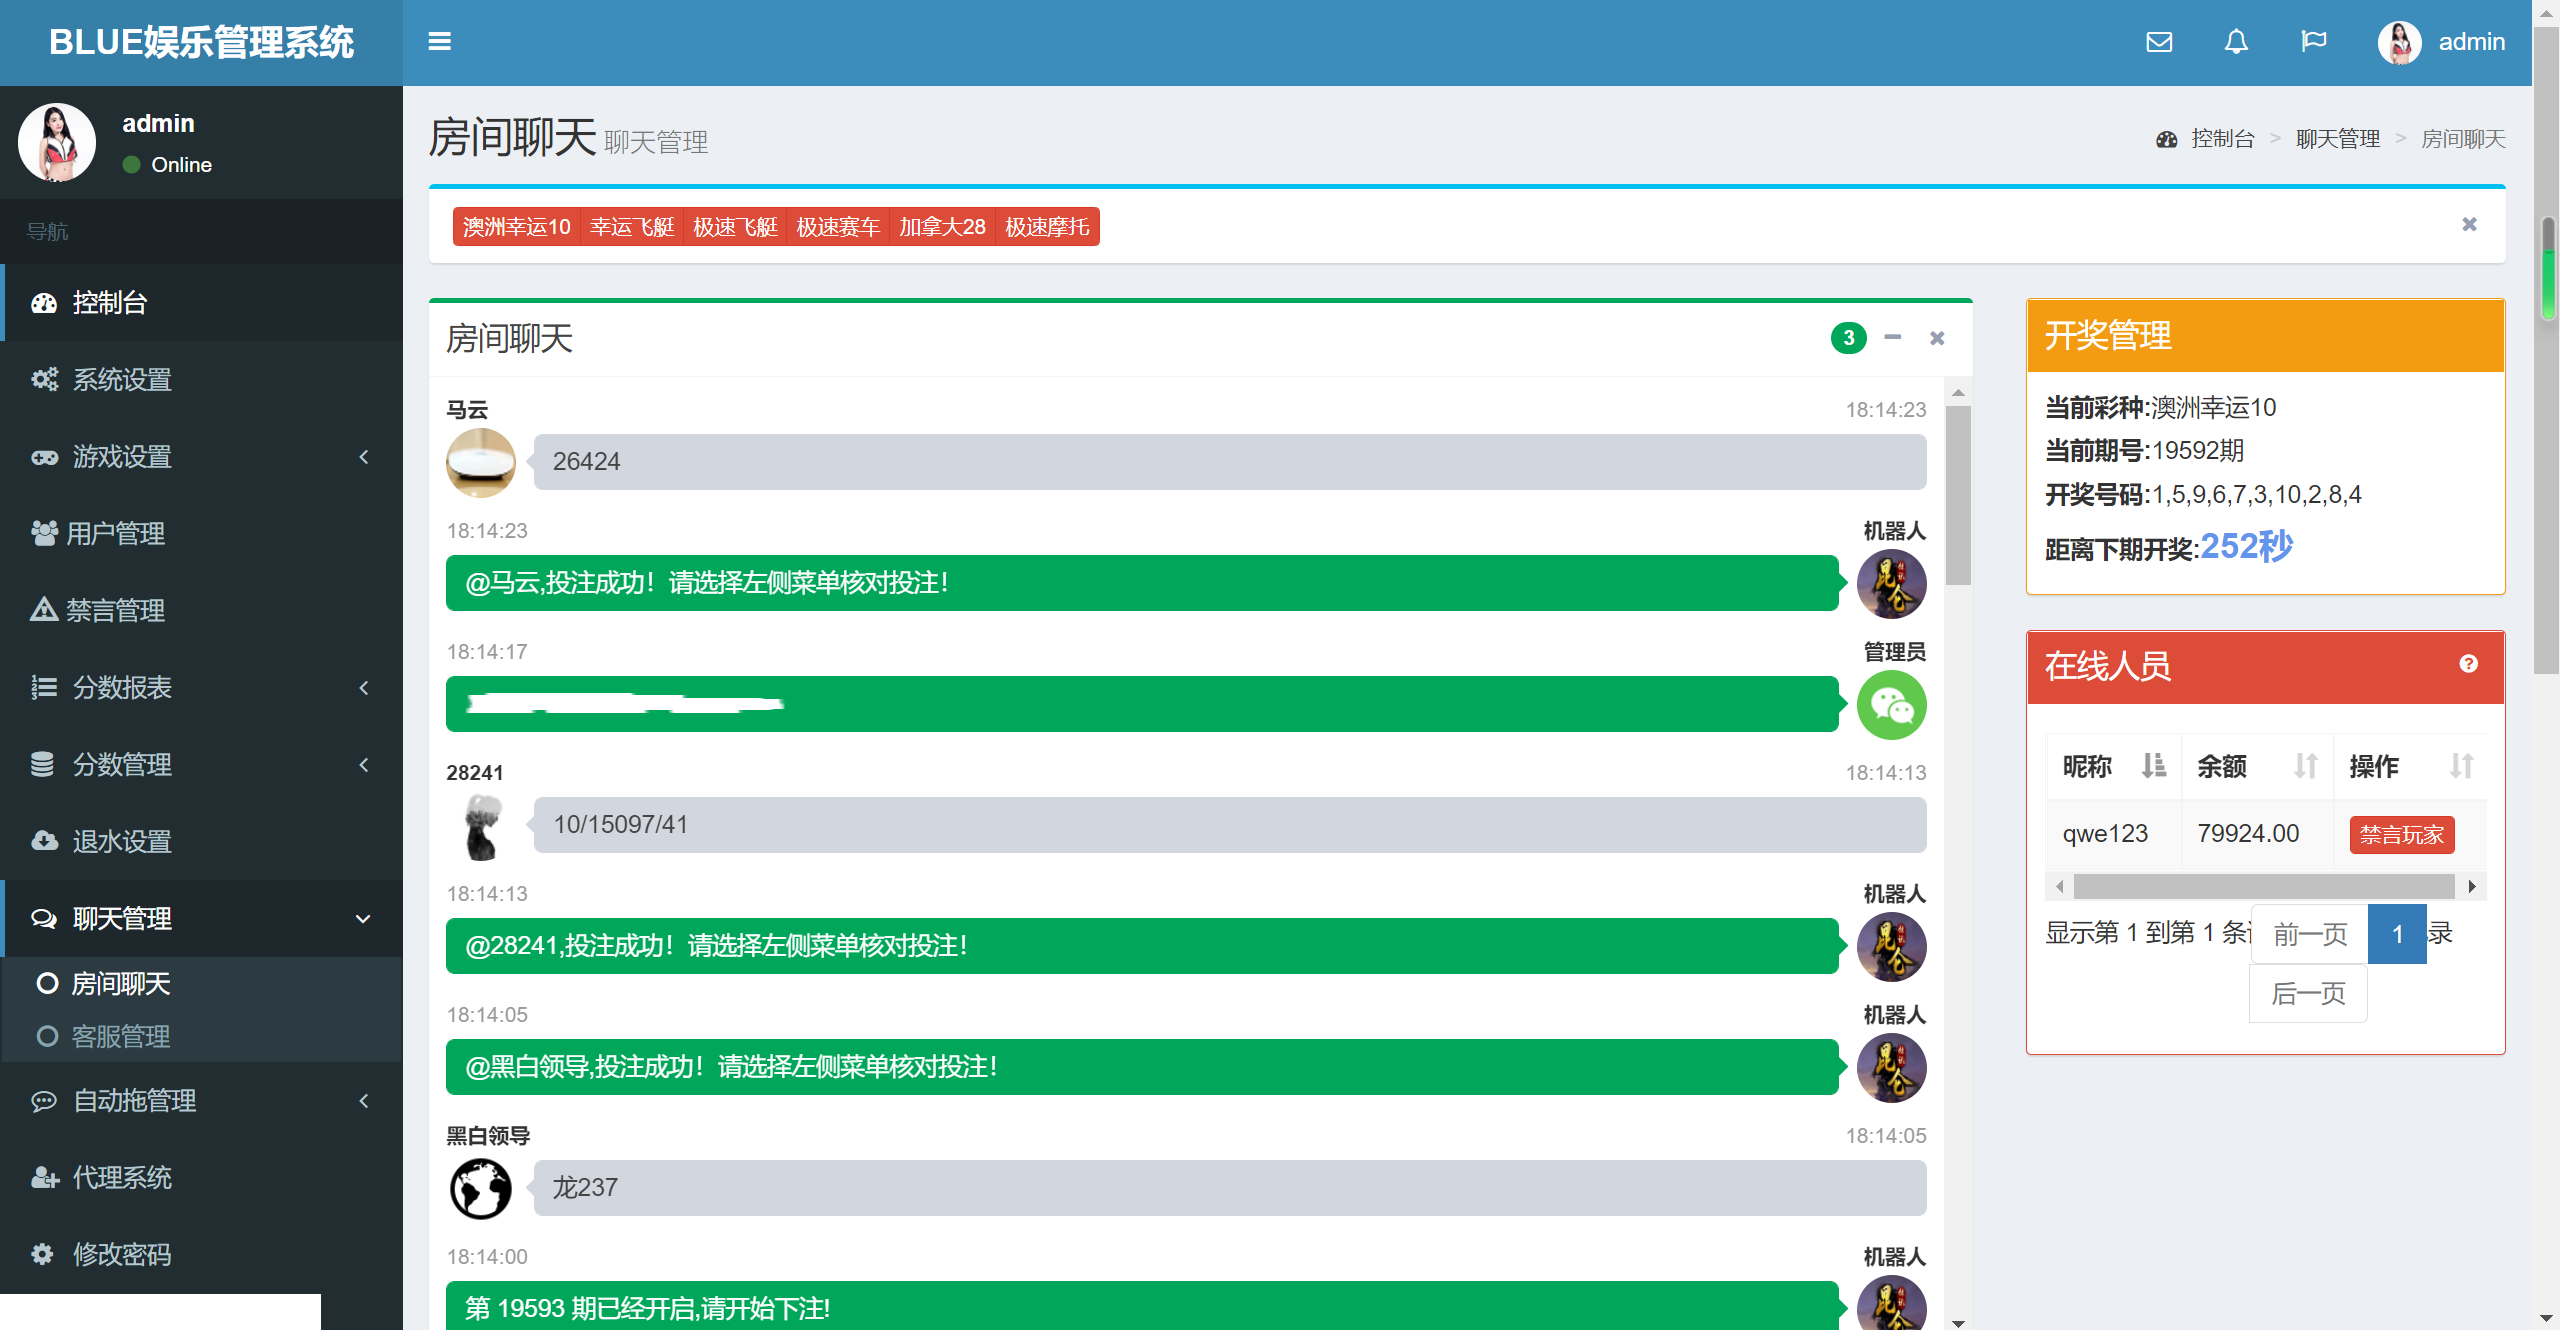Click the green badge showing 3 messages

click(1848, 338)
